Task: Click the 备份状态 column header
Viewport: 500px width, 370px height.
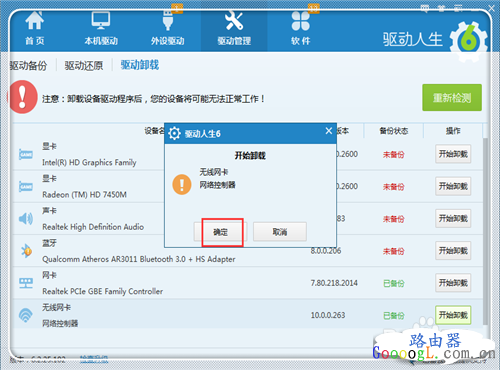Action: pos(394,131)
